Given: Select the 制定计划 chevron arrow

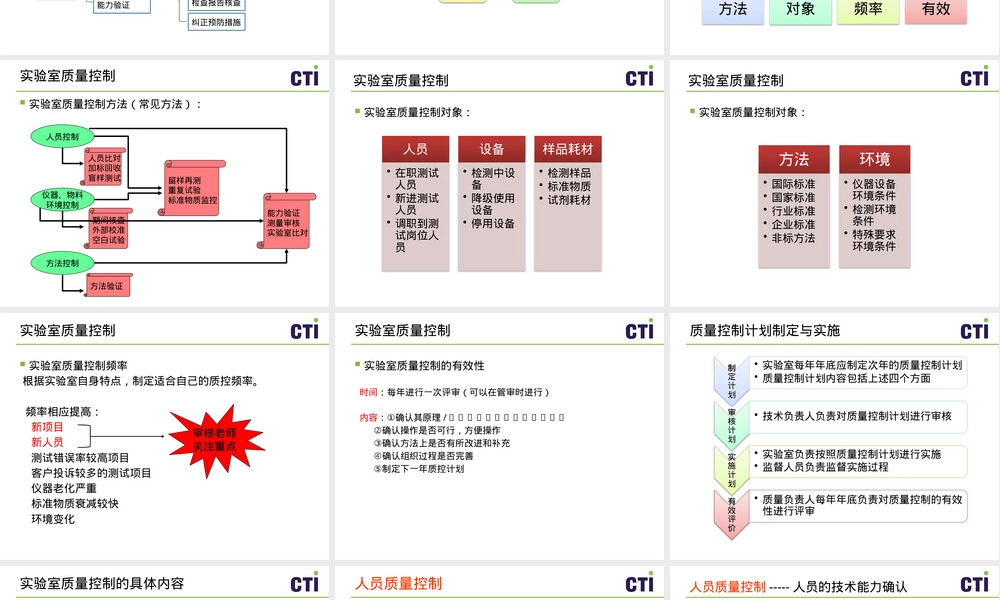Looking at the screenshot, I should [731, 381].
